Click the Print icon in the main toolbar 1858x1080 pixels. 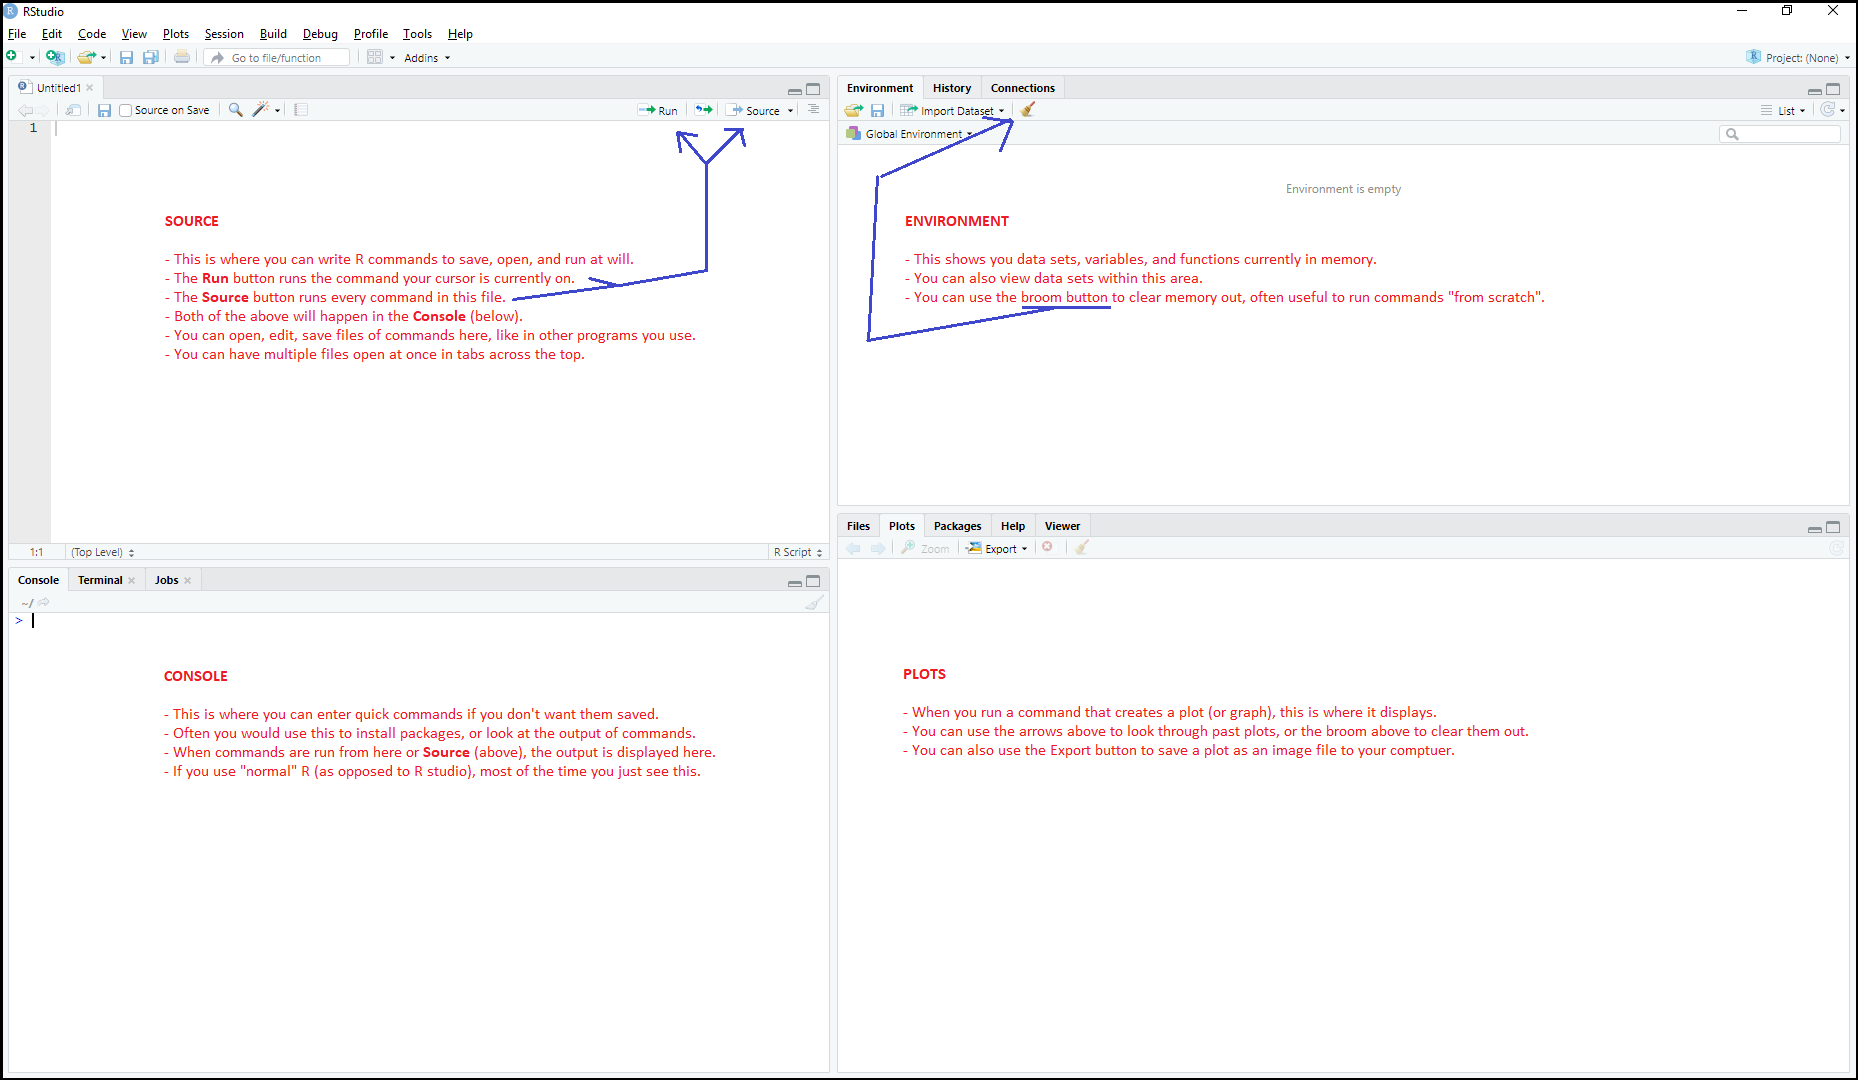click(182, 57)
